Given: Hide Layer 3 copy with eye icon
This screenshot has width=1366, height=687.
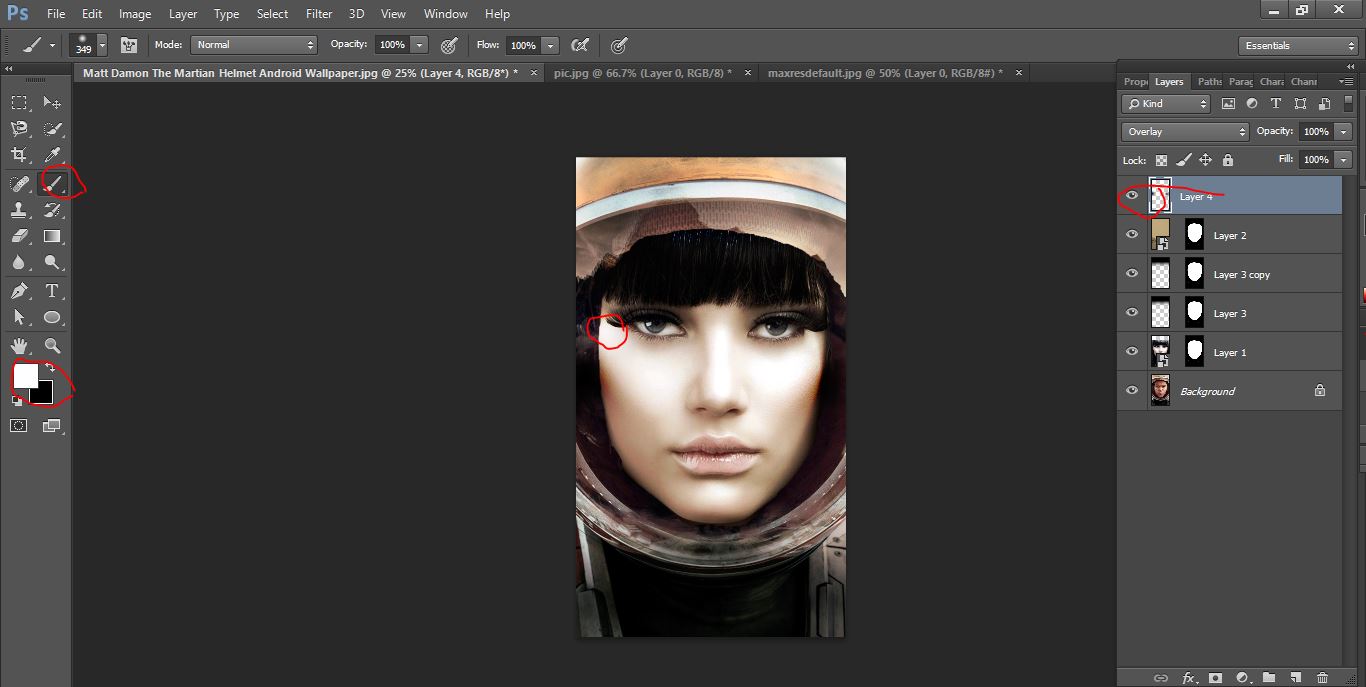Looking at the screenshot, I should 1132,274.
